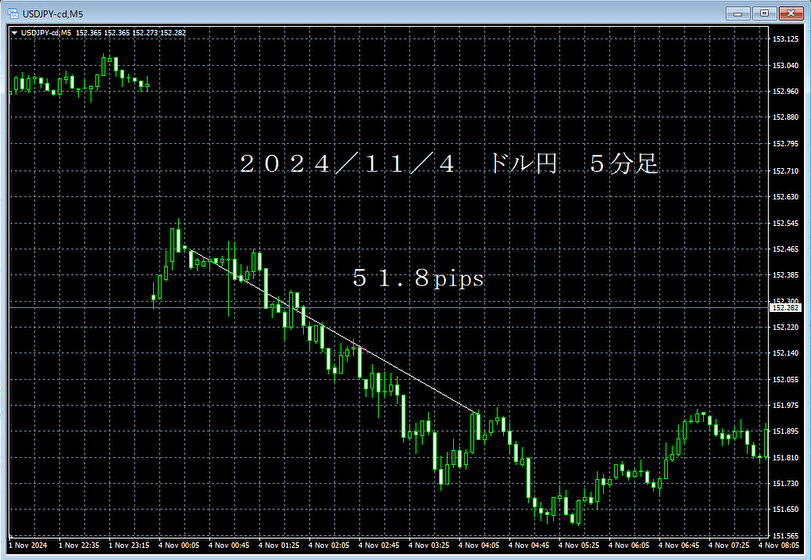811x560 pixels.
Task: Select the 2024/11/4 ドル円 5分足 text label
Action: click(448, 164)
